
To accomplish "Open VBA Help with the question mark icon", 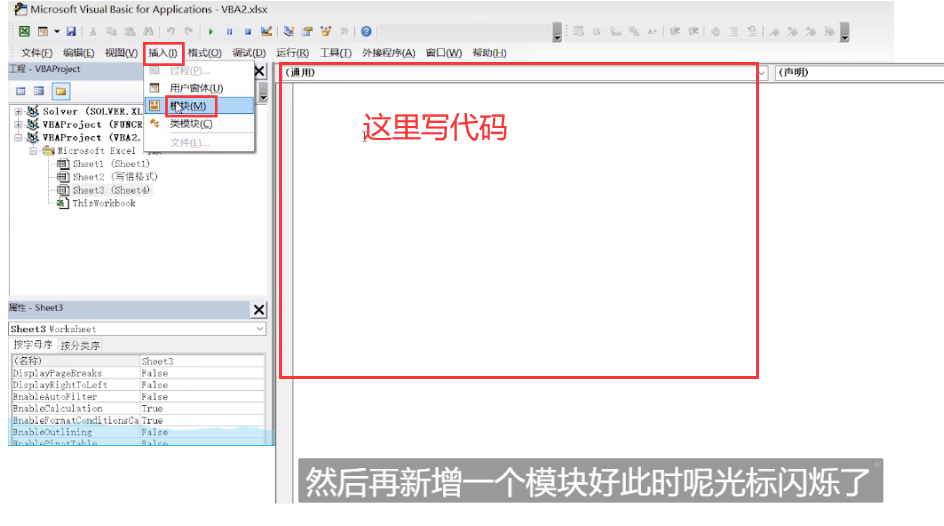I will click(x=366, y=31).
